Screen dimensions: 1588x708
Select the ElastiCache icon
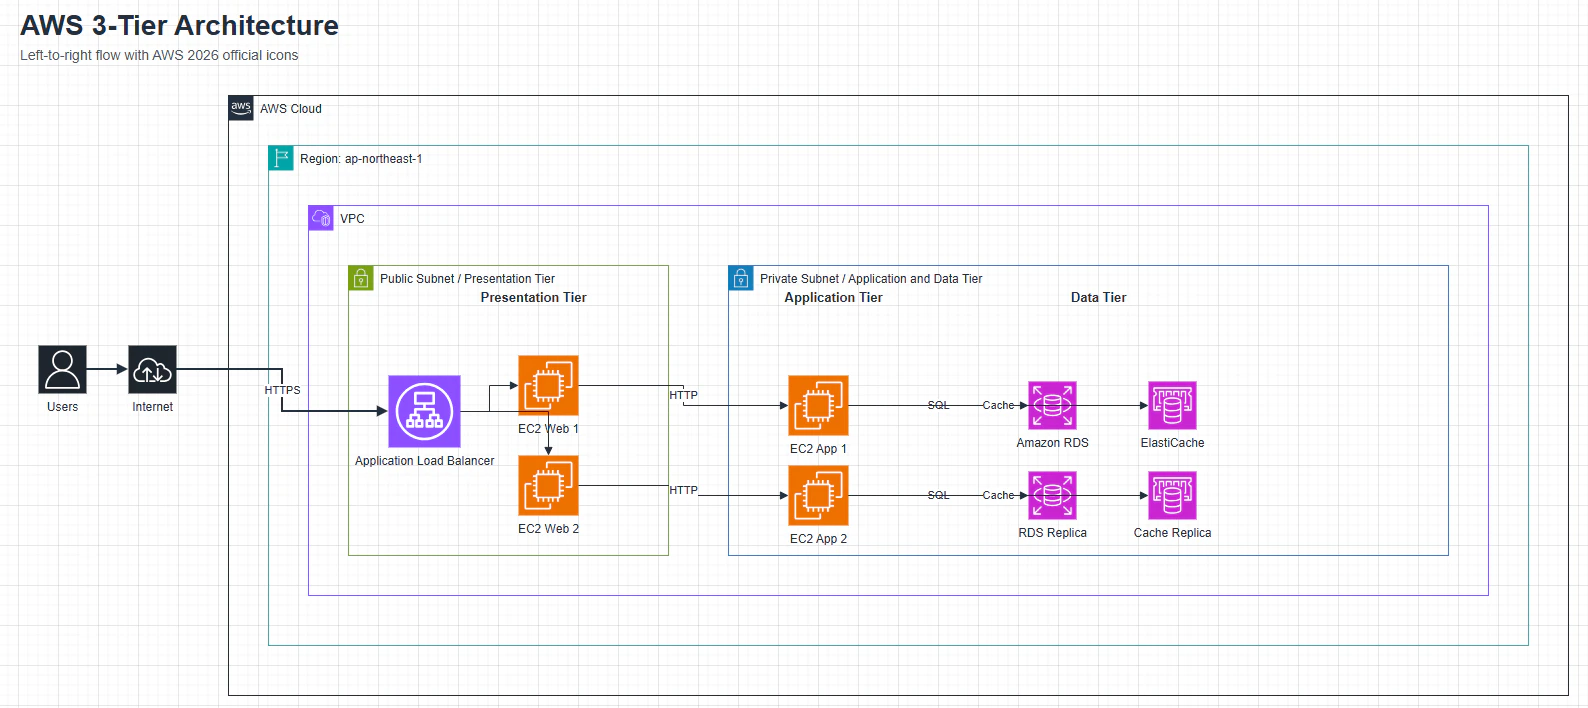click(1172, 405)
